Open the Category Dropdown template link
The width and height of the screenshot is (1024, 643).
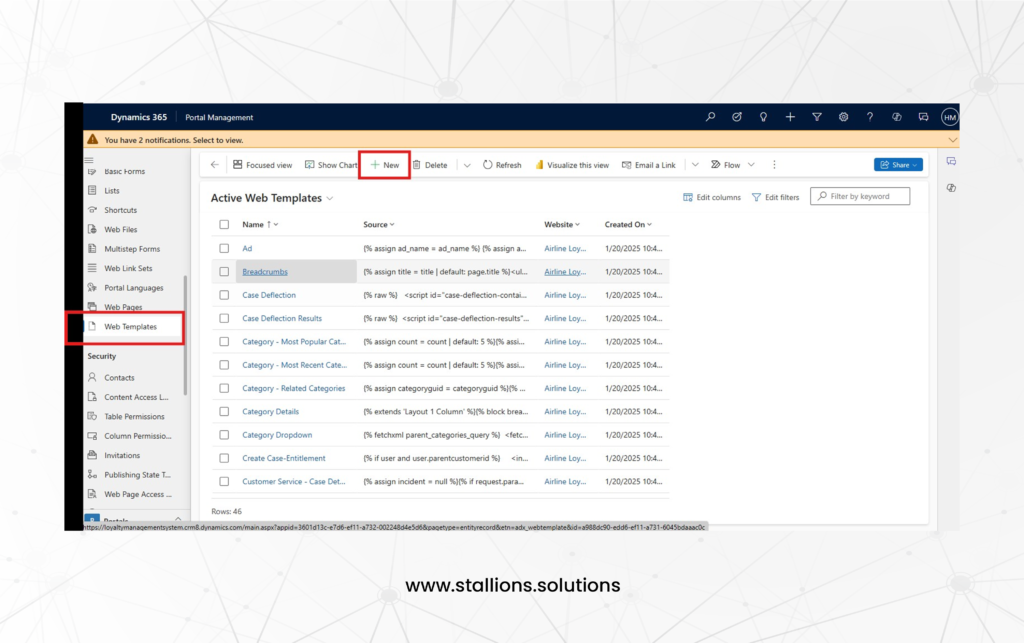tap(277, 435)
